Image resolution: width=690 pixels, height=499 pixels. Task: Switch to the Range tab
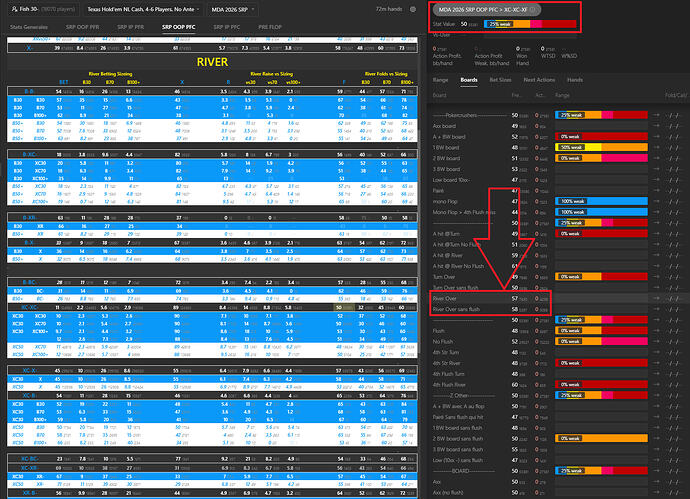point(440,80)
